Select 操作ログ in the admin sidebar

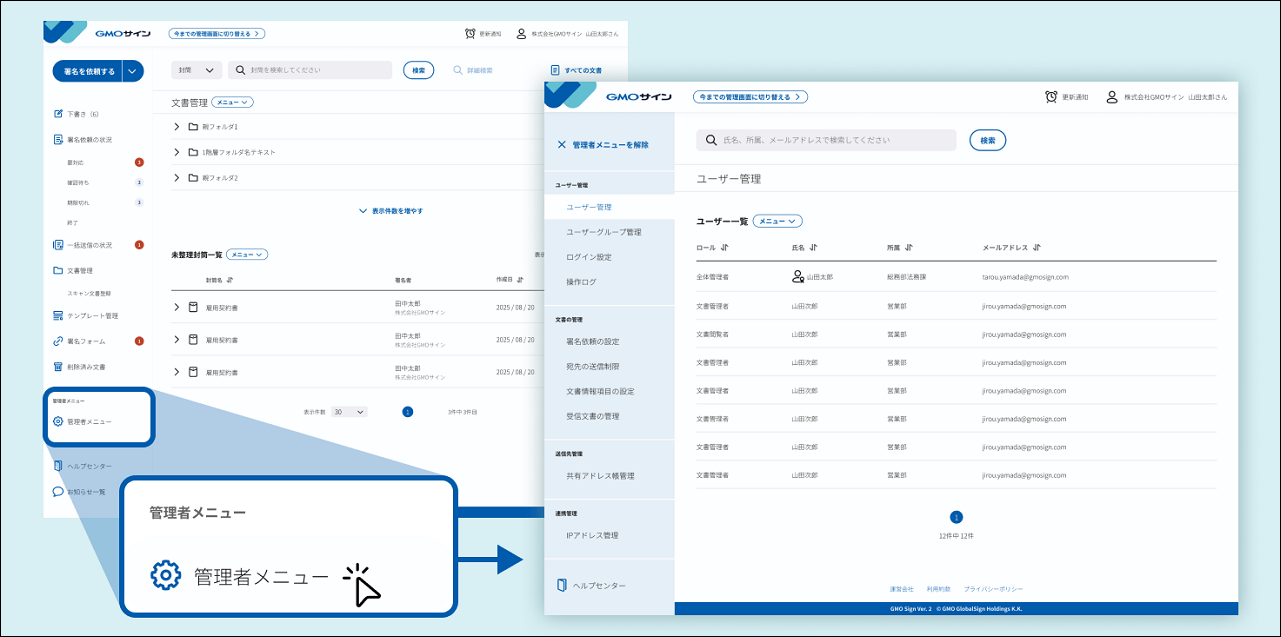point(581,282)
